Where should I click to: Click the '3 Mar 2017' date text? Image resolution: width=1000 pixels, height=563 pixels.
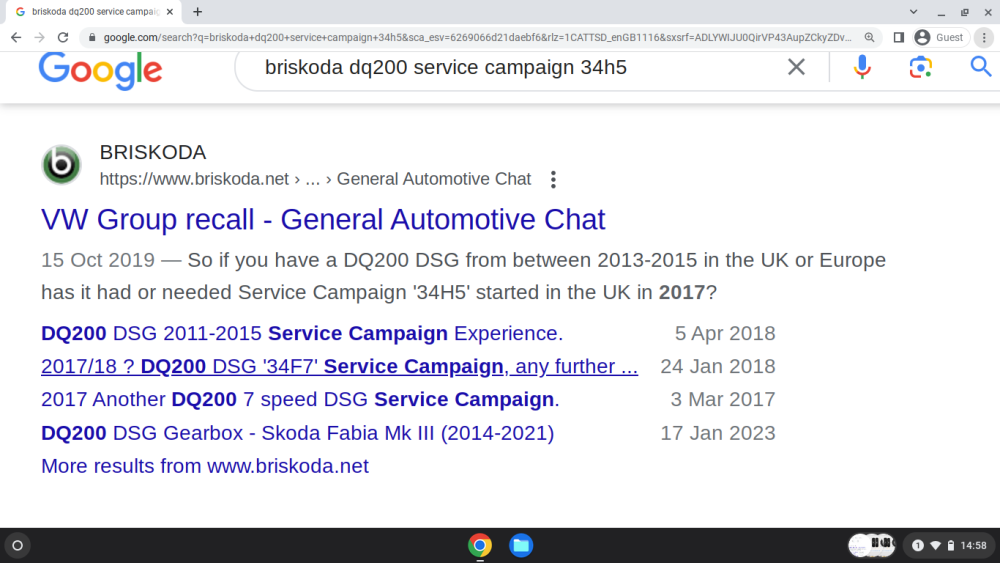pyautogui.click(x=723, y=400)
